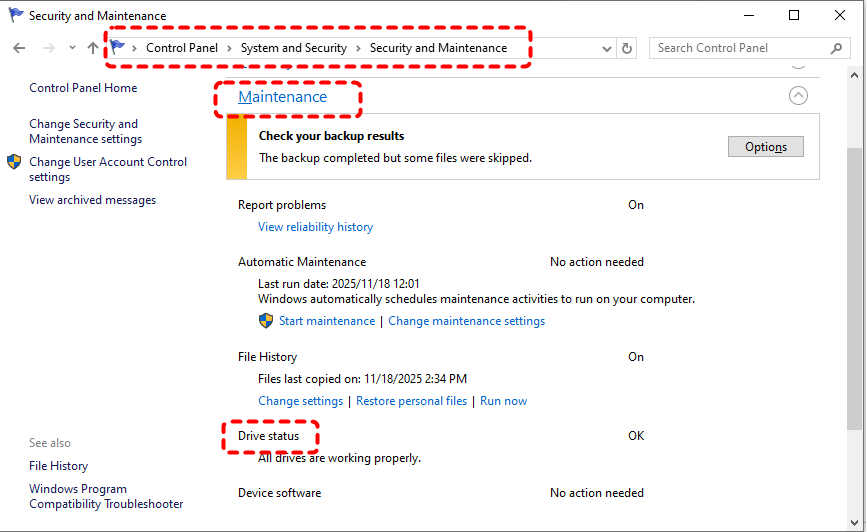
Task: Click the shield icon beside Start maintenance
Action: click(x=266, y=321)
